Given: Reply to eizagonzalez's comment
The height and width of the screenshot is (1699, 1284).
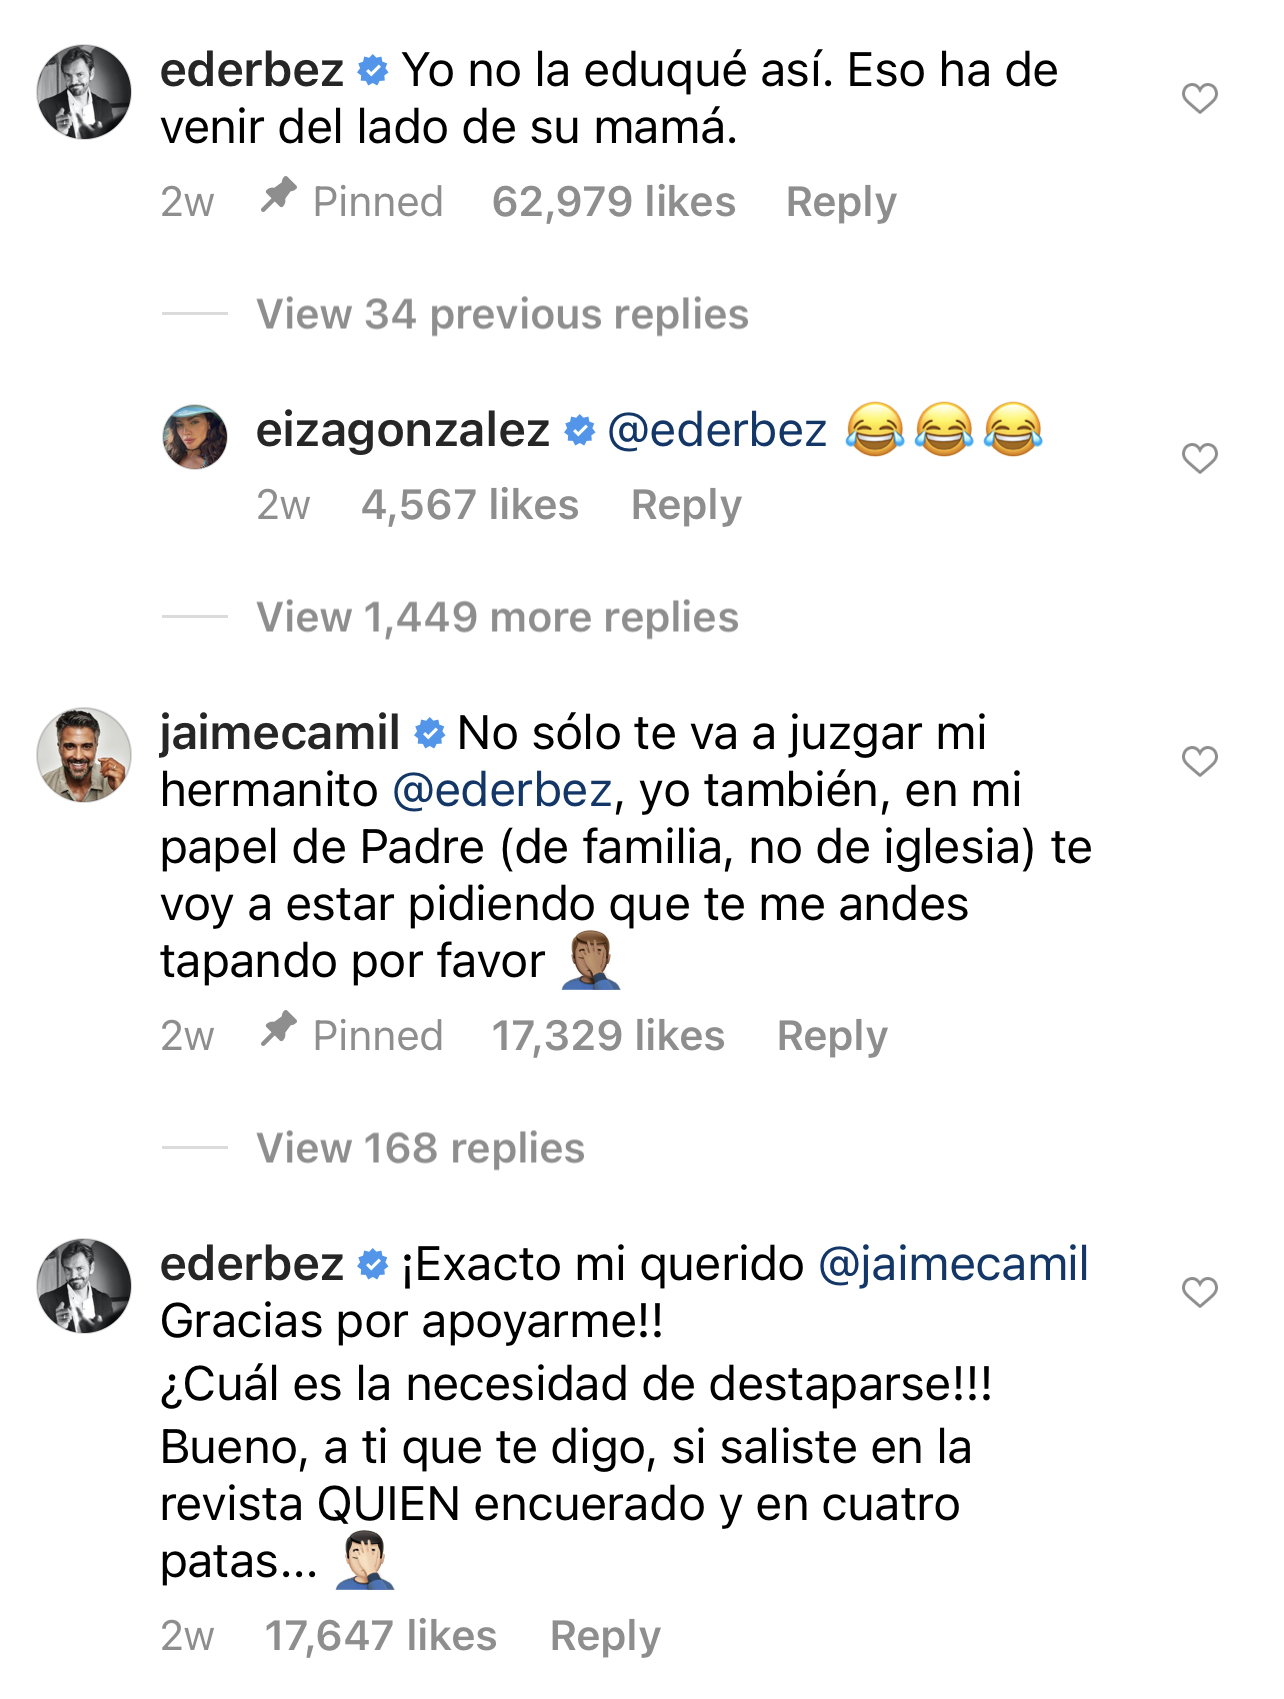Looking at the screenshot, I should click(686, 505).
